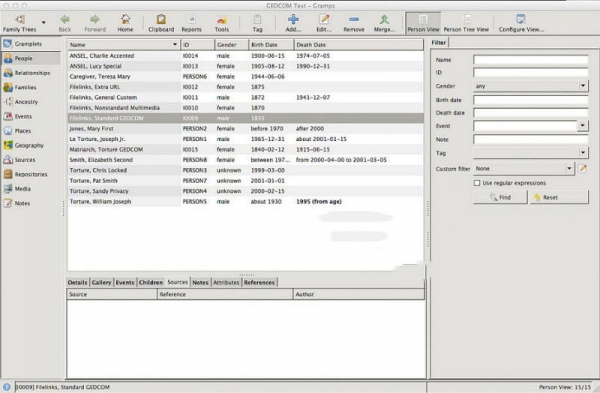Viewport: 600px width, 393px height.
Task: Select row Smith, Elizabeth Second
Action: click(246, 160)
